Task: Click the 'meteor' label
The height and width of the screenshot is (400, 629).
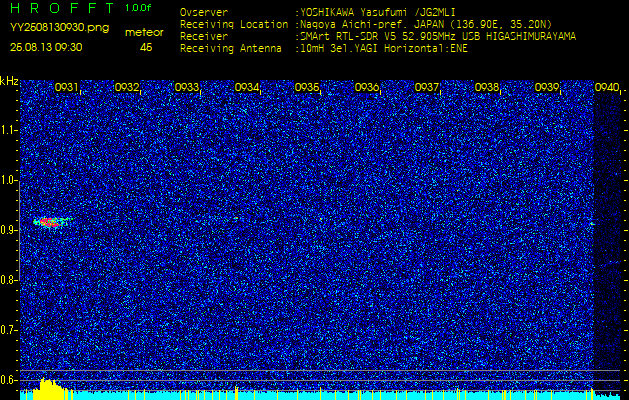Action: coord(144,33)
